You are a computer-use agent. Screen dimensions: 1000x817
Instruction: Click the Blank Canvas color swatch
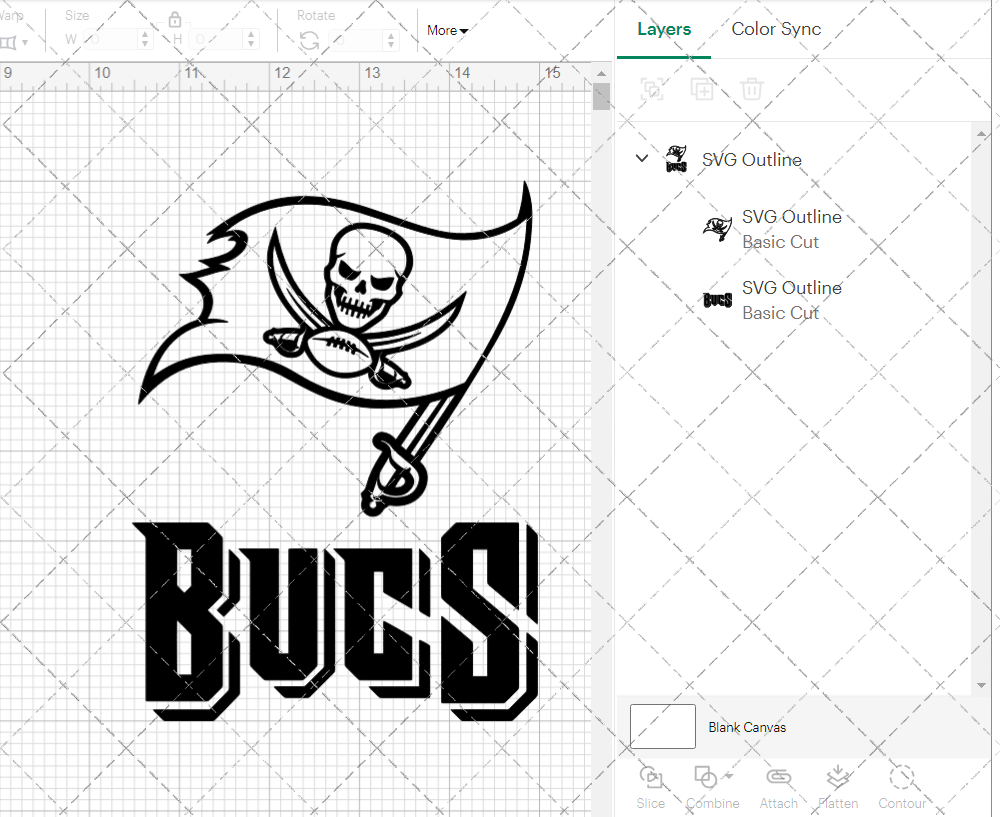(663, 726)
